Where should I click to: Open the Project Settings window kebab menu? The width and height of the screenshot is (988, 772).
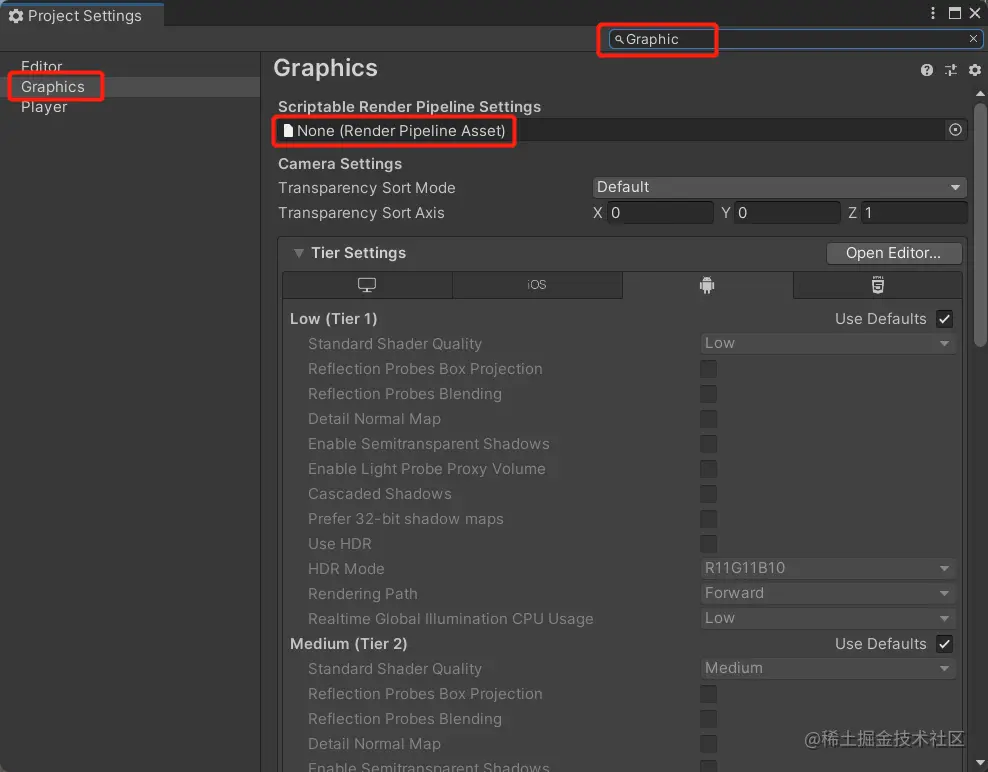pyautogui.click(x=933, y=13)
